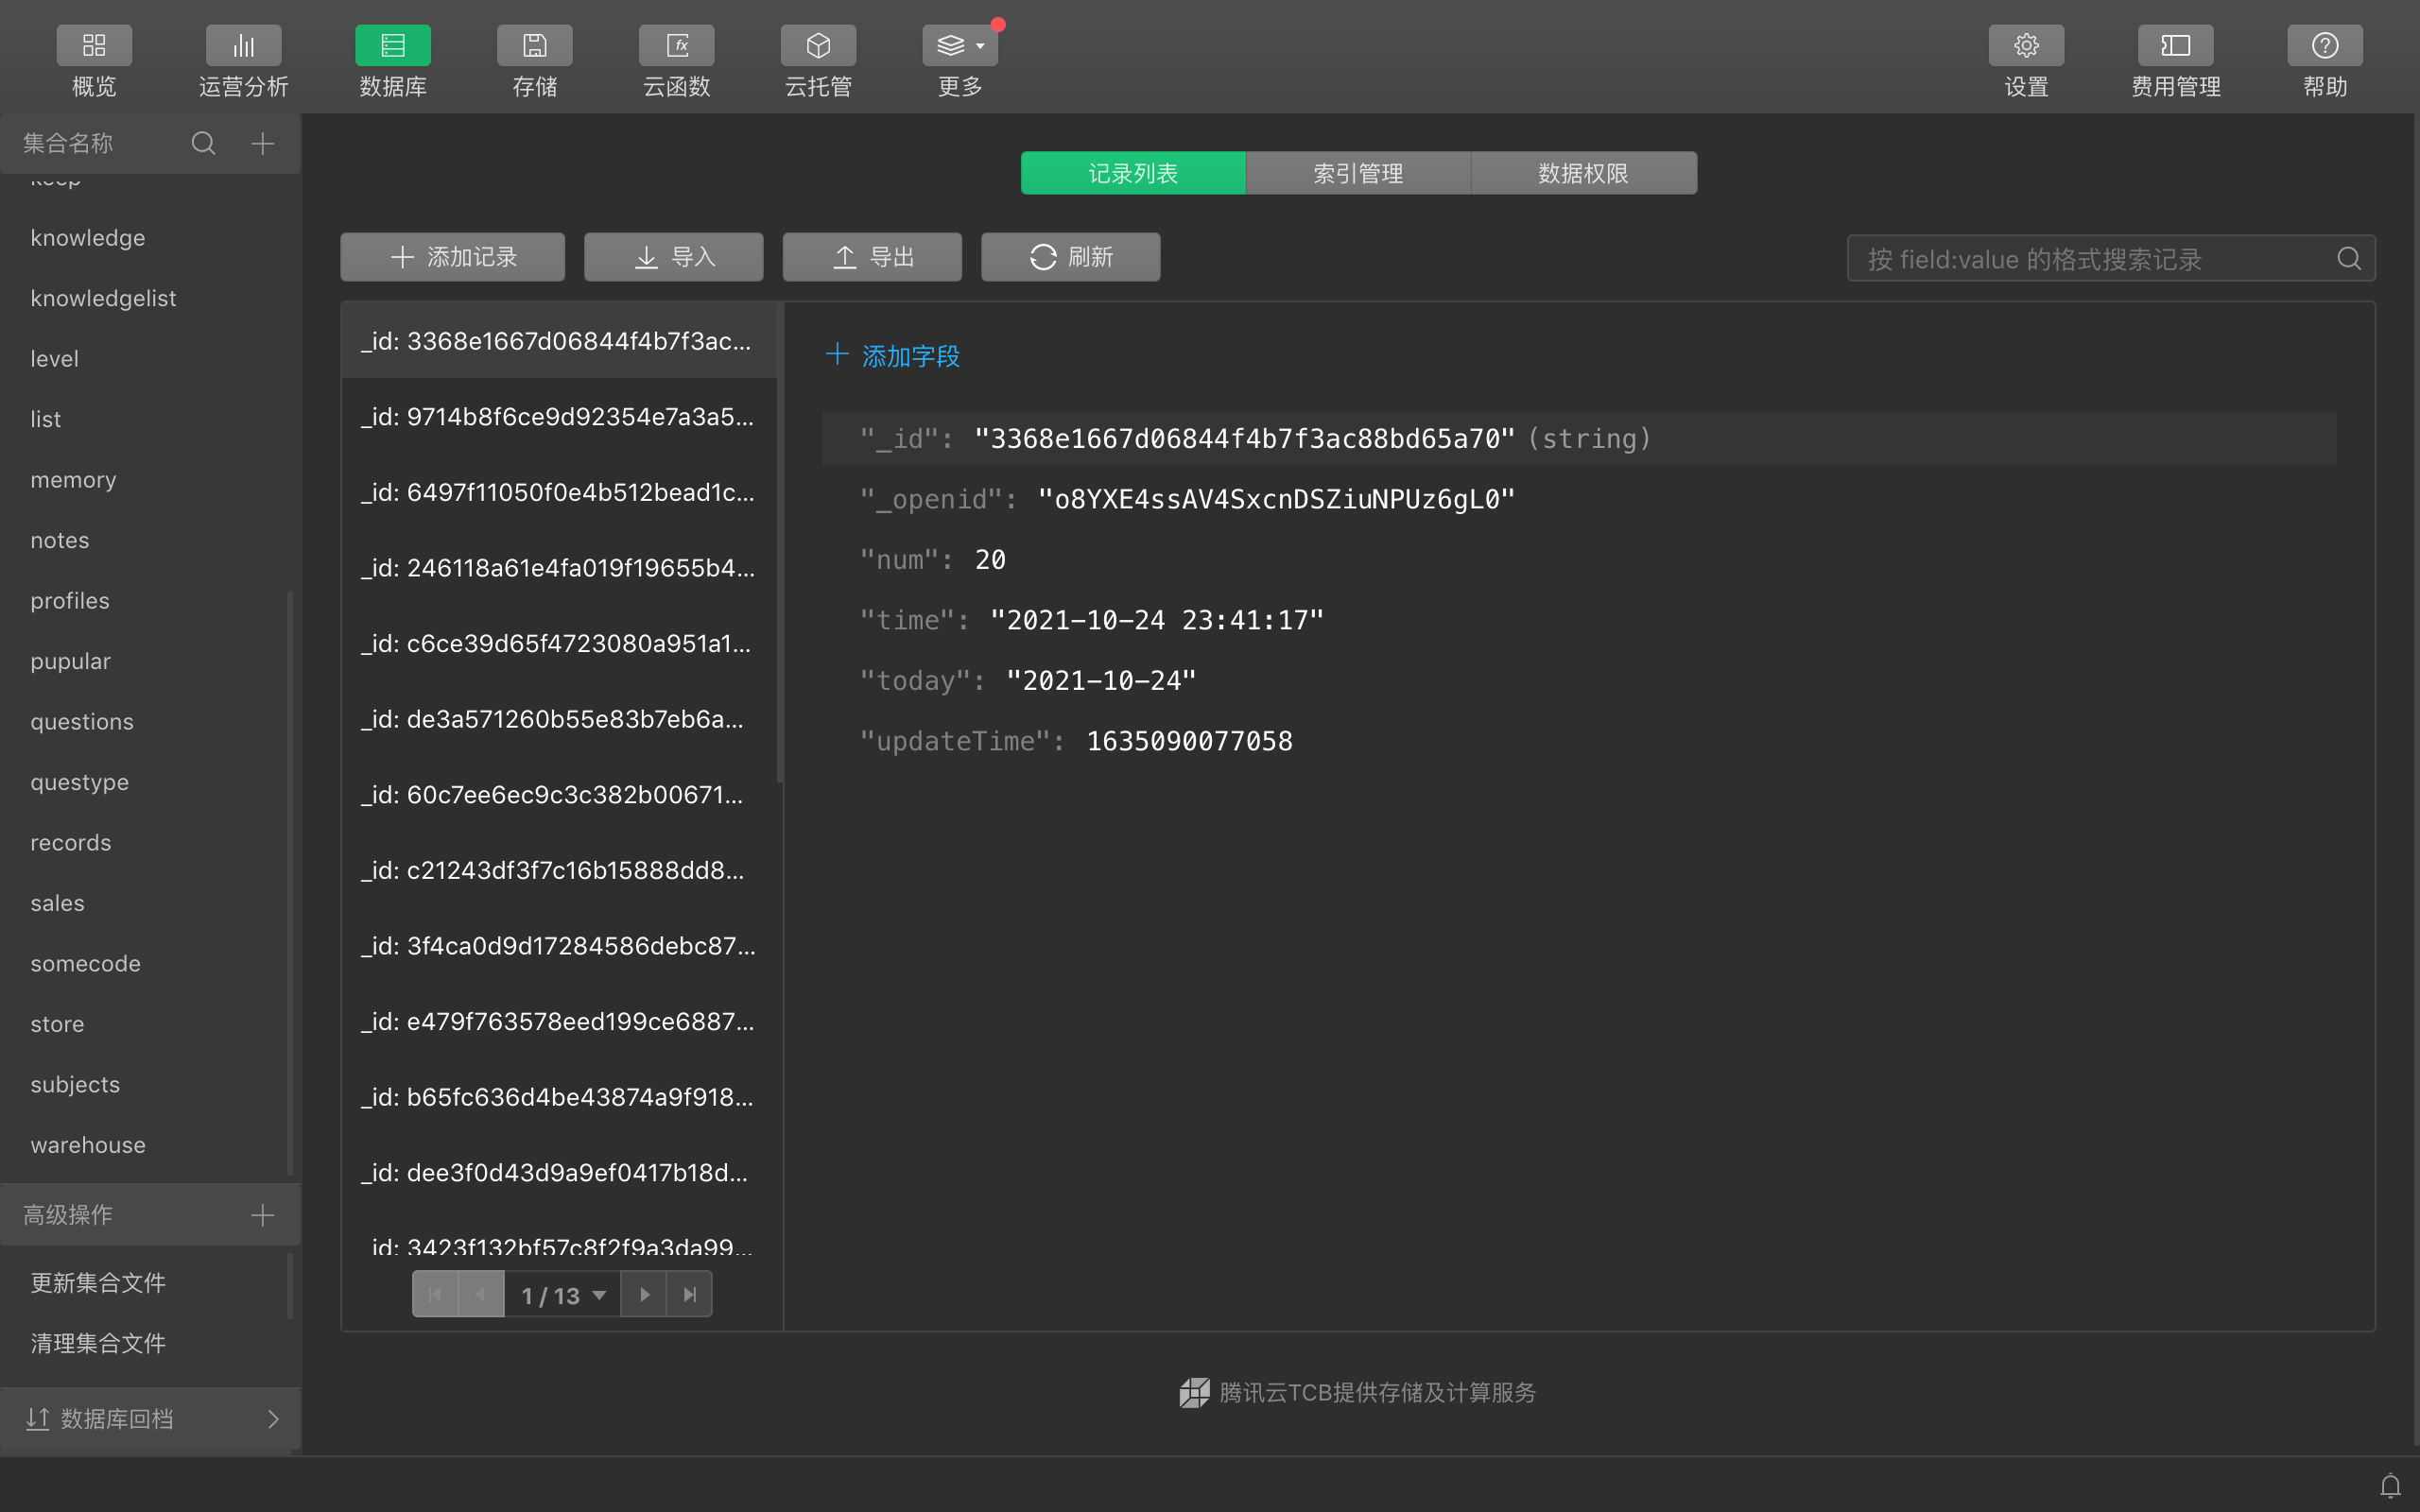This screenshot has width=2420, height=1512.
Task: Open the 概览 overview icon
Action: pos(94,46)
